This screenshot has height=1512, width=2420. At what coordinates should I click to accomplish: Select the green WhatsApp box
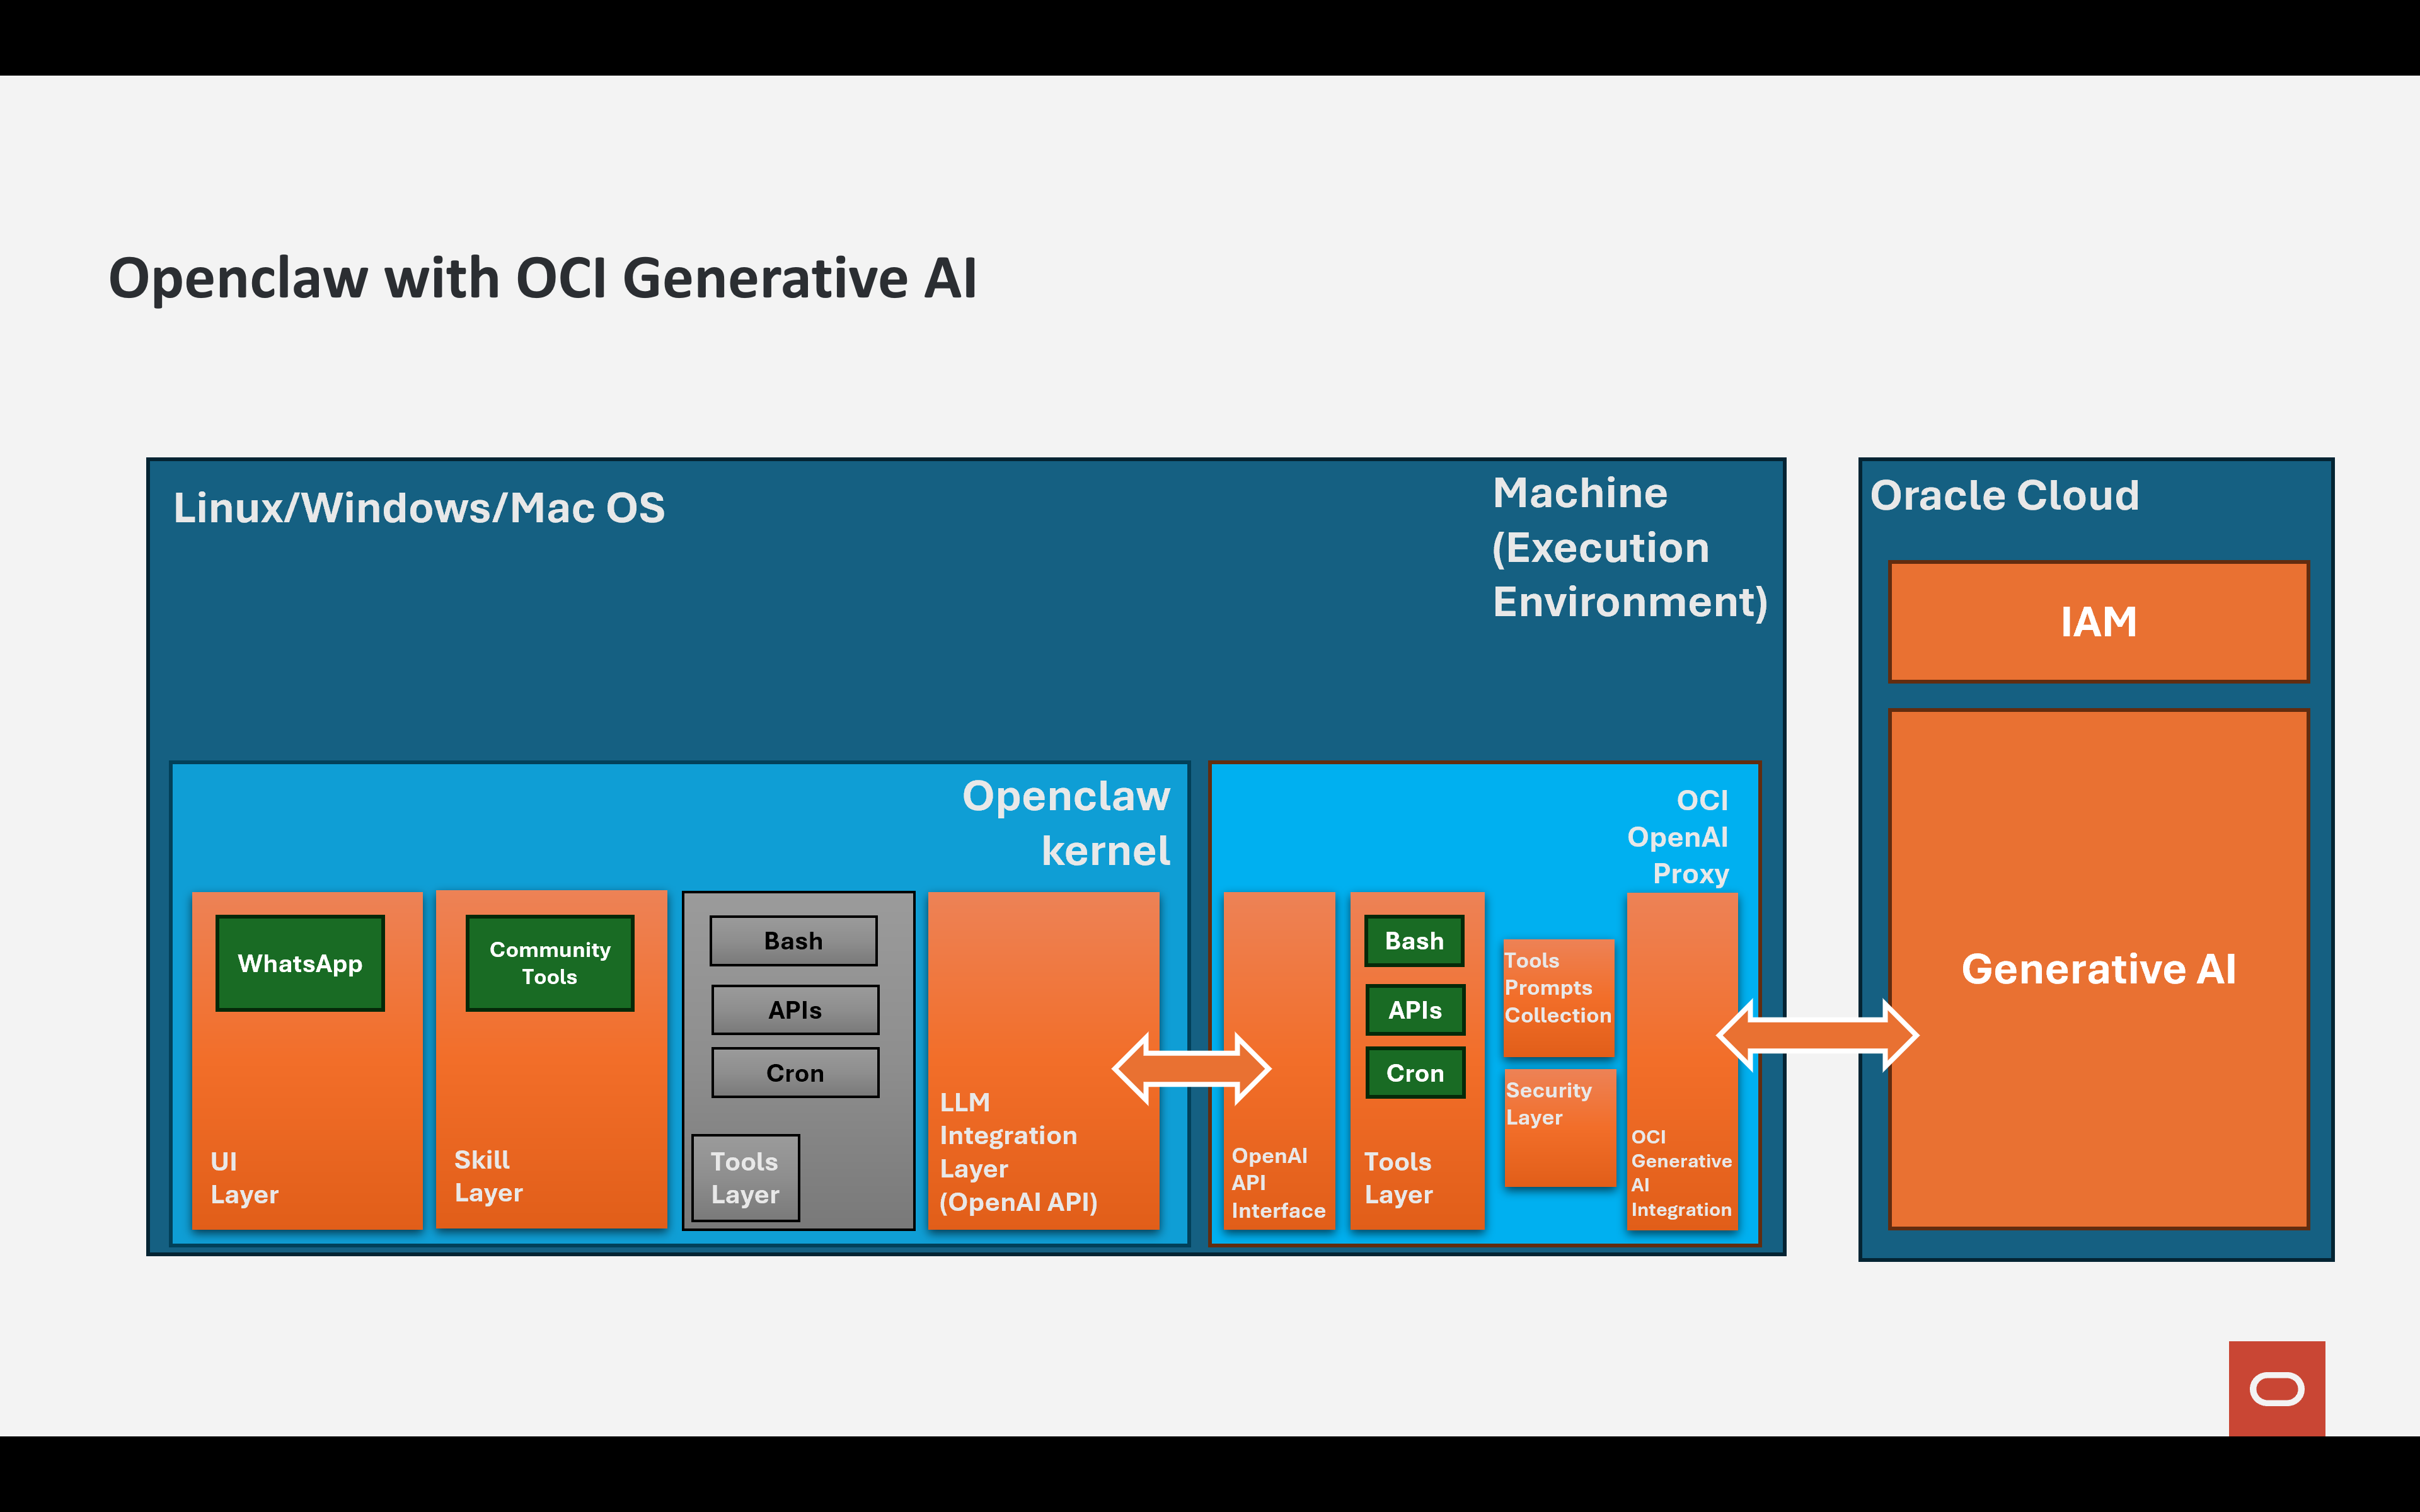click(300, 963)
